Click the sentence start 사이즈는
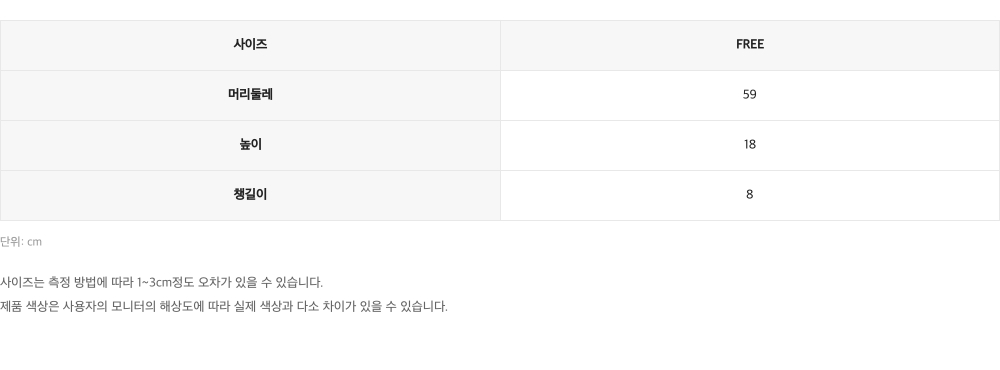Image resolution: width=1000 pixels, height=370 pixels. click(x=22, y=283)
